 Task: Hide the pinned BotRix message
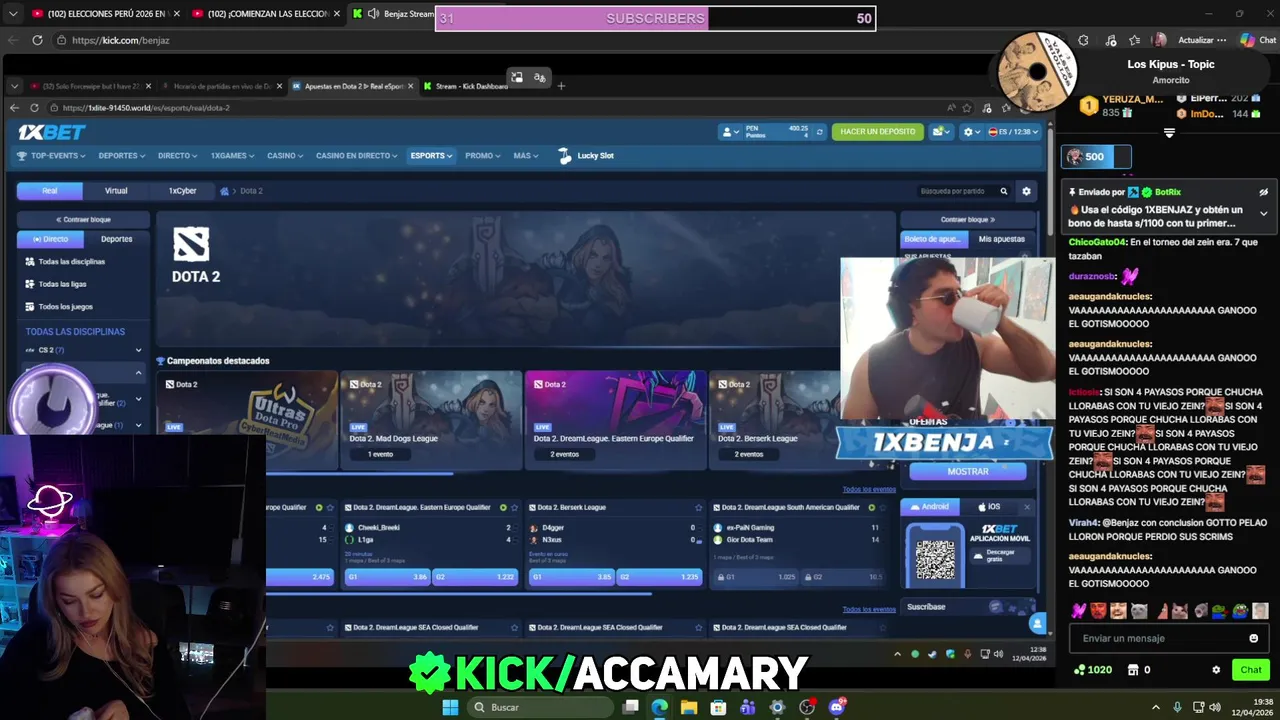[x=1263, y=192]
